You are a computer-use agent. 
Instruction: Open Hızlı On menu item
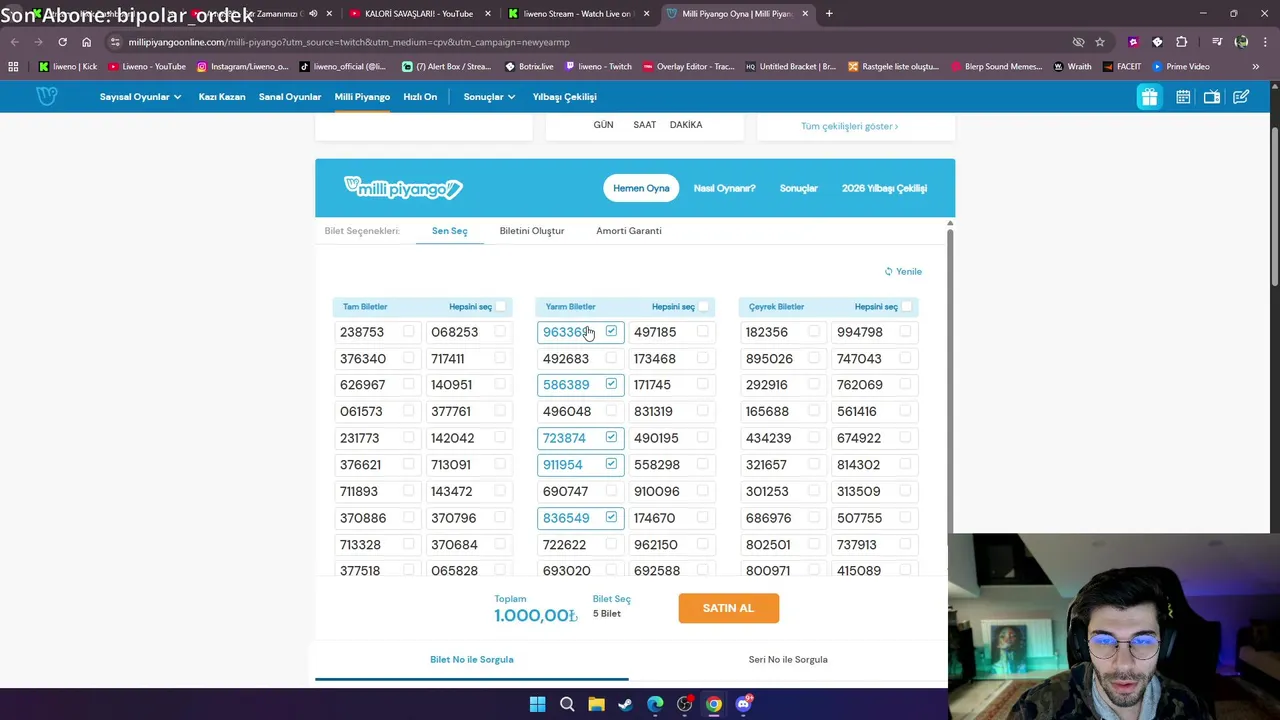pyautogui.click(x=420, y=97)
